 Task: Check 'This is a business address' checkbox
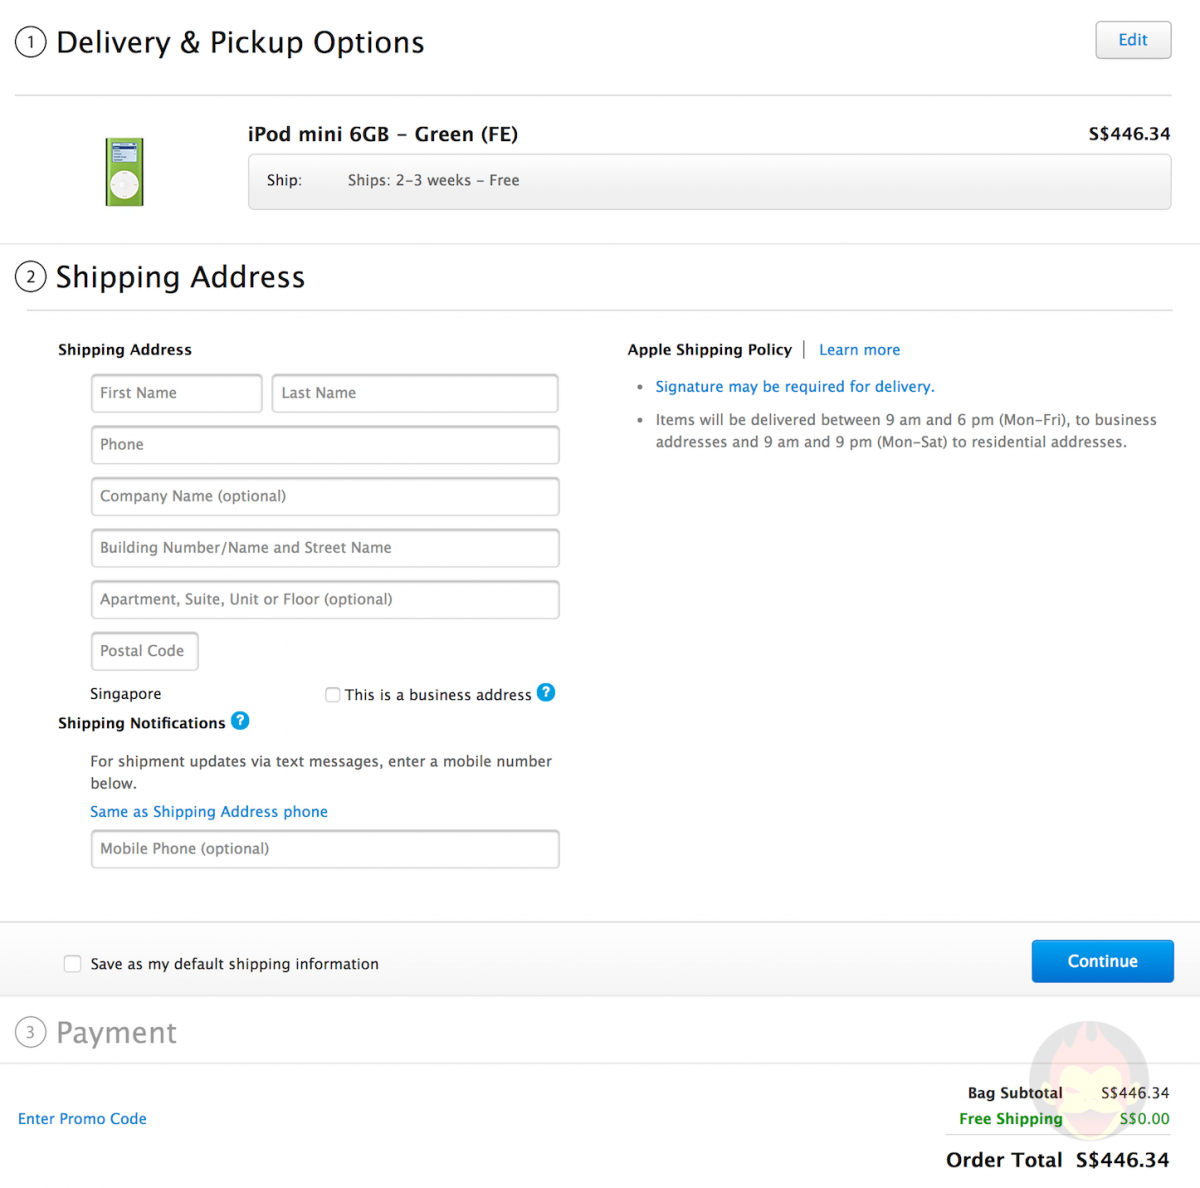[x=333, y=695]
